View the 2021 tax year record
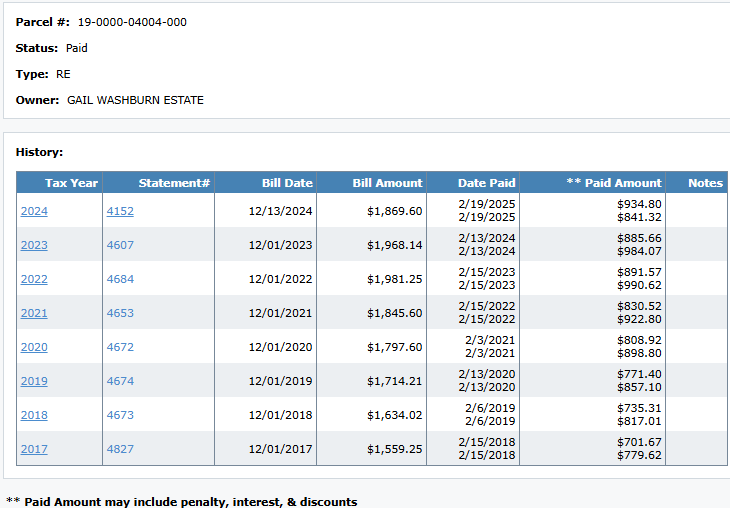This screenshot has width=730, height=508. click(x=34, y=313)
